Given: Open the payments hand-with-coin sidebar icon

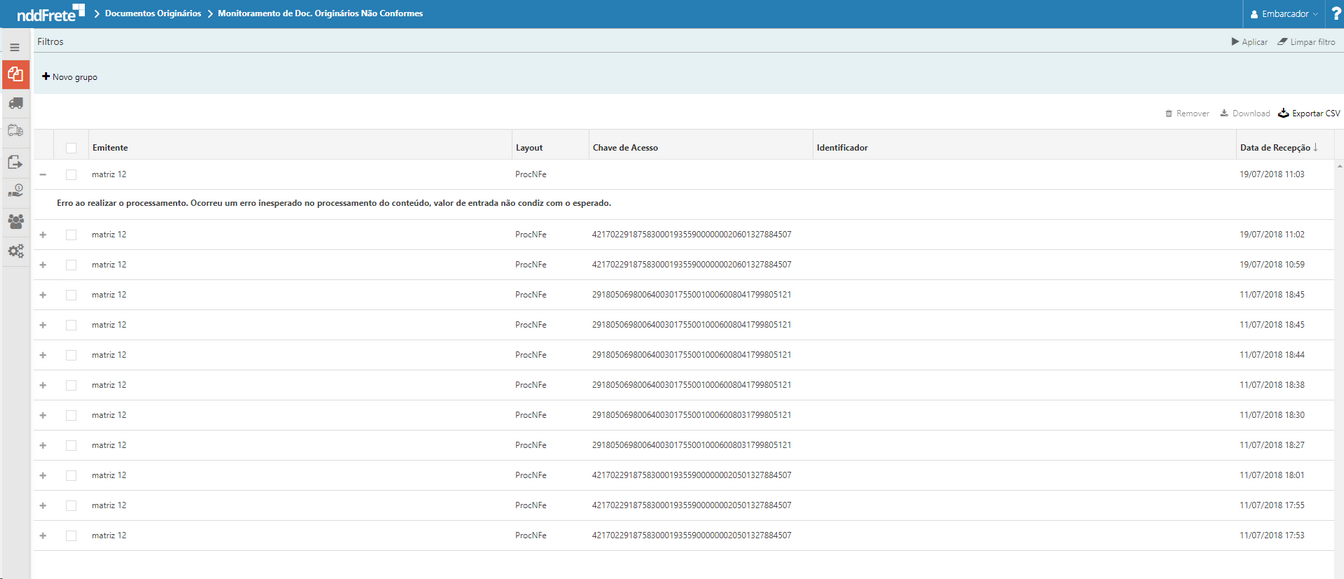Looking at the screenshot, I should click(x=15, y=190).
